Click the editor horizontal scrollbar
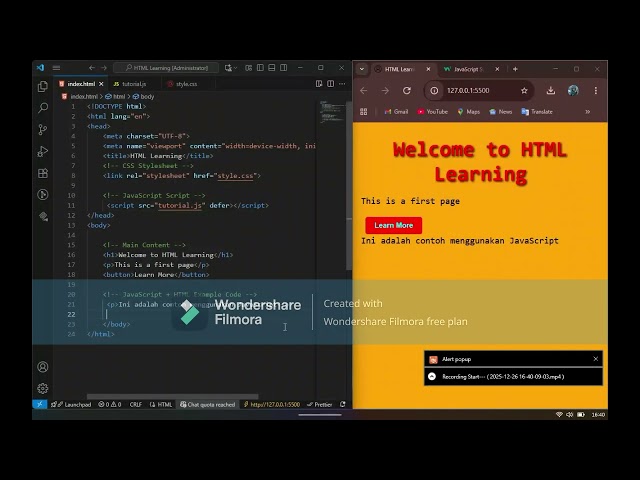The height and width of the screenshot is (480, 640). 172,396
